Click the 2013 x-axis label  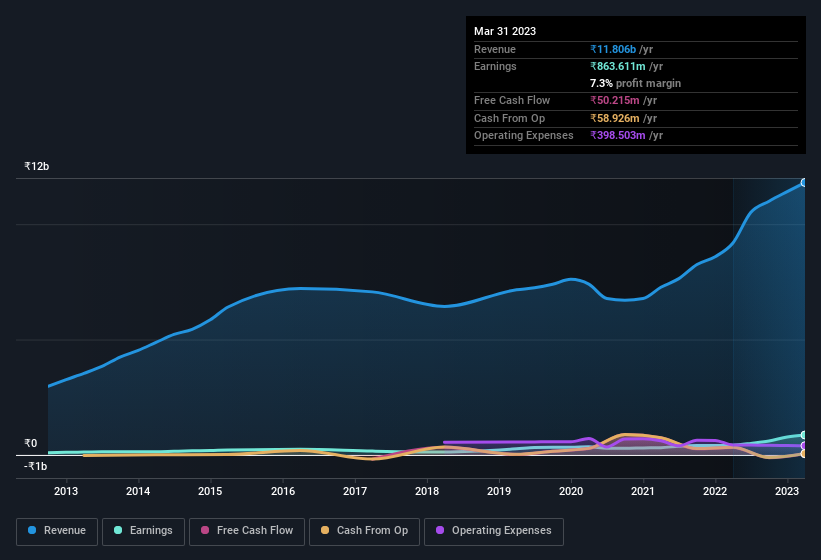click(x=66, y=491)
